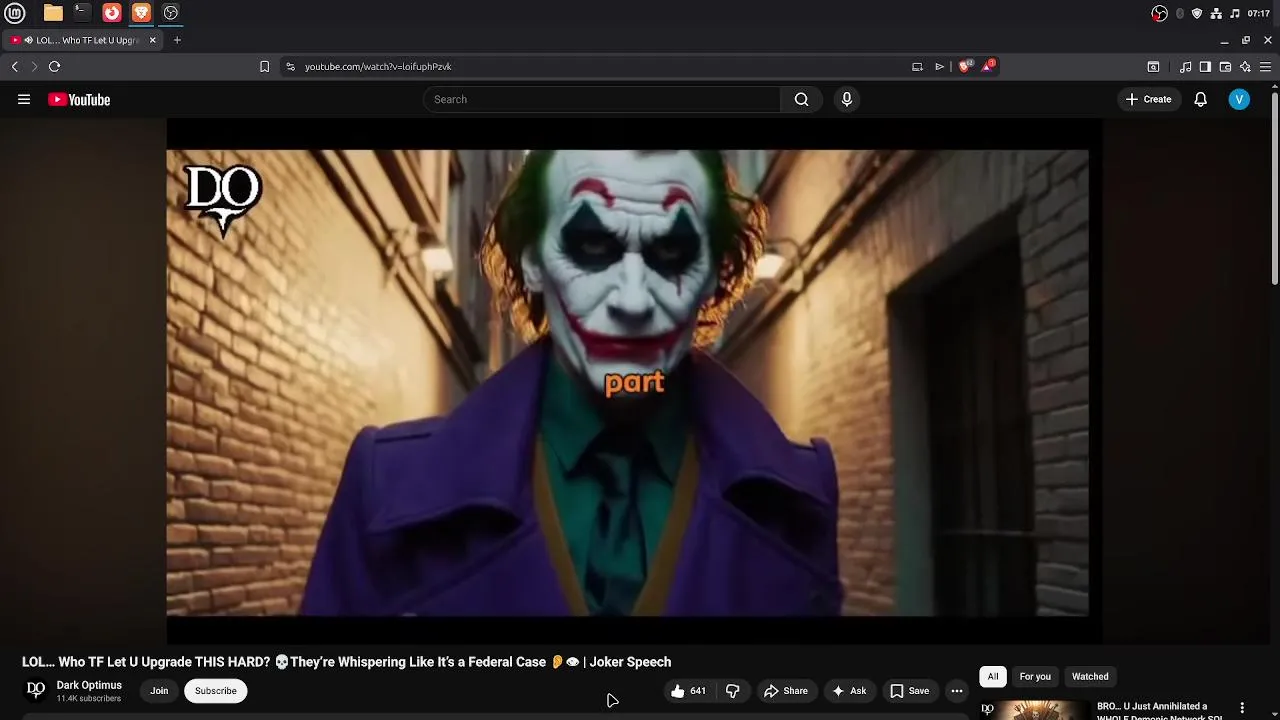The width and height of the screenshot is (1280, 720).
Task: Click the install/cast screen icon in address bar
Action: (917, 66)
